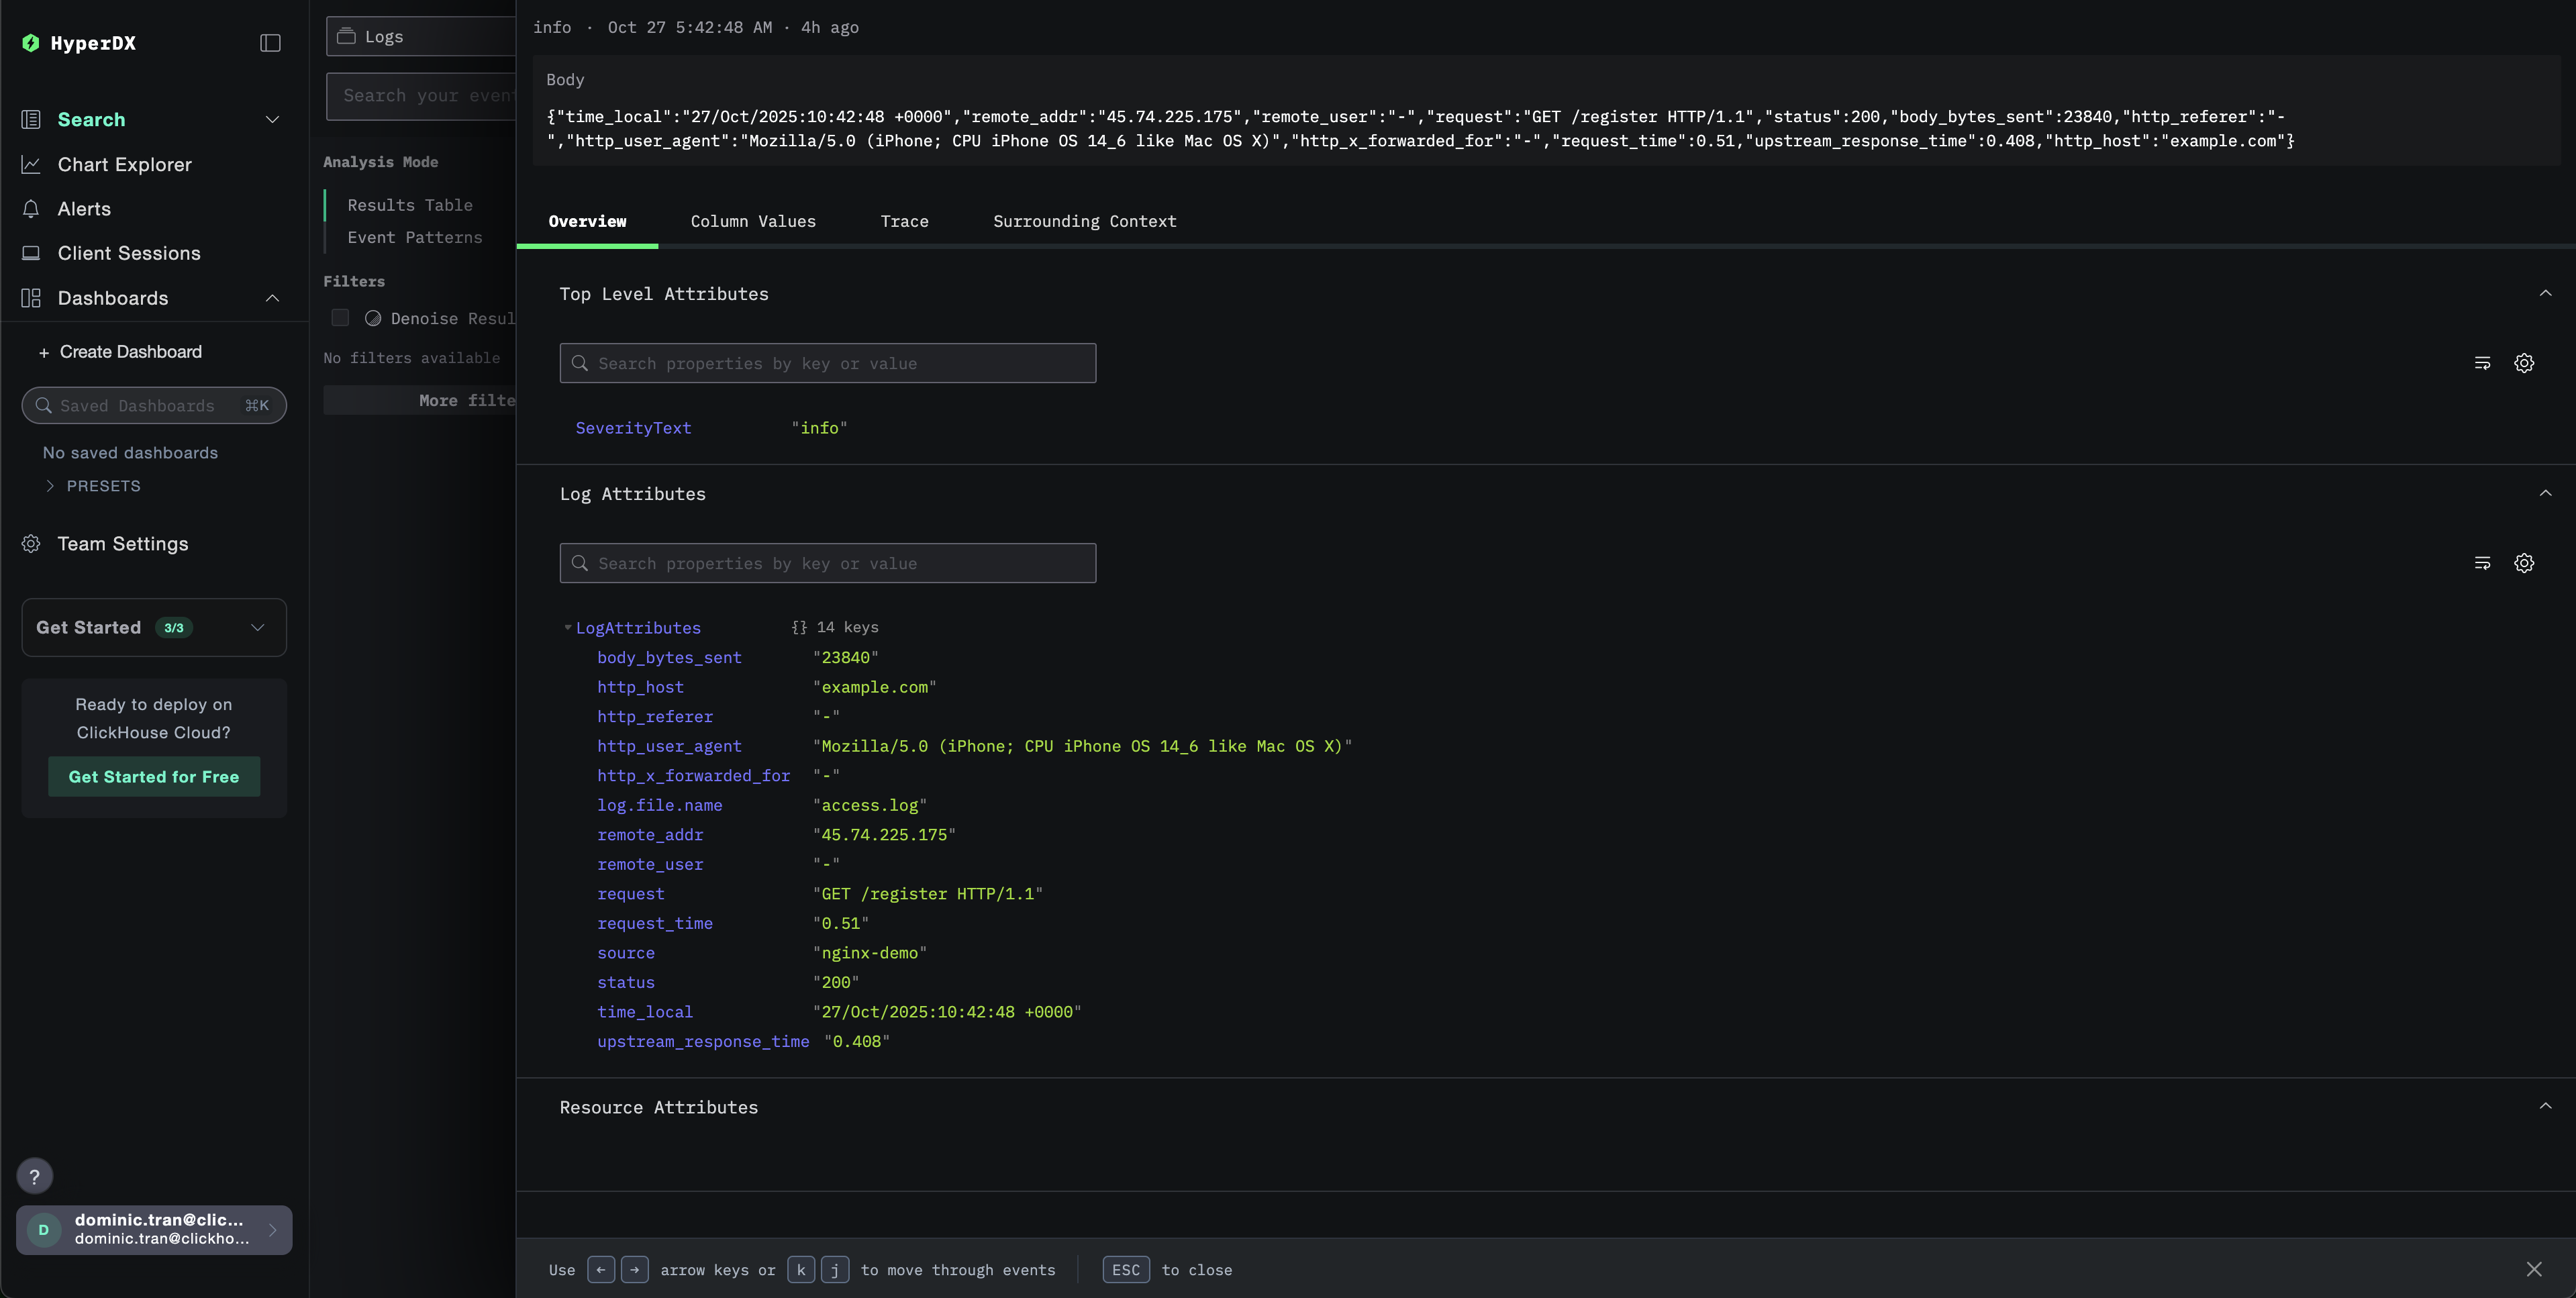
Task: Open the Alerts bell item
Action: point(84,209)
